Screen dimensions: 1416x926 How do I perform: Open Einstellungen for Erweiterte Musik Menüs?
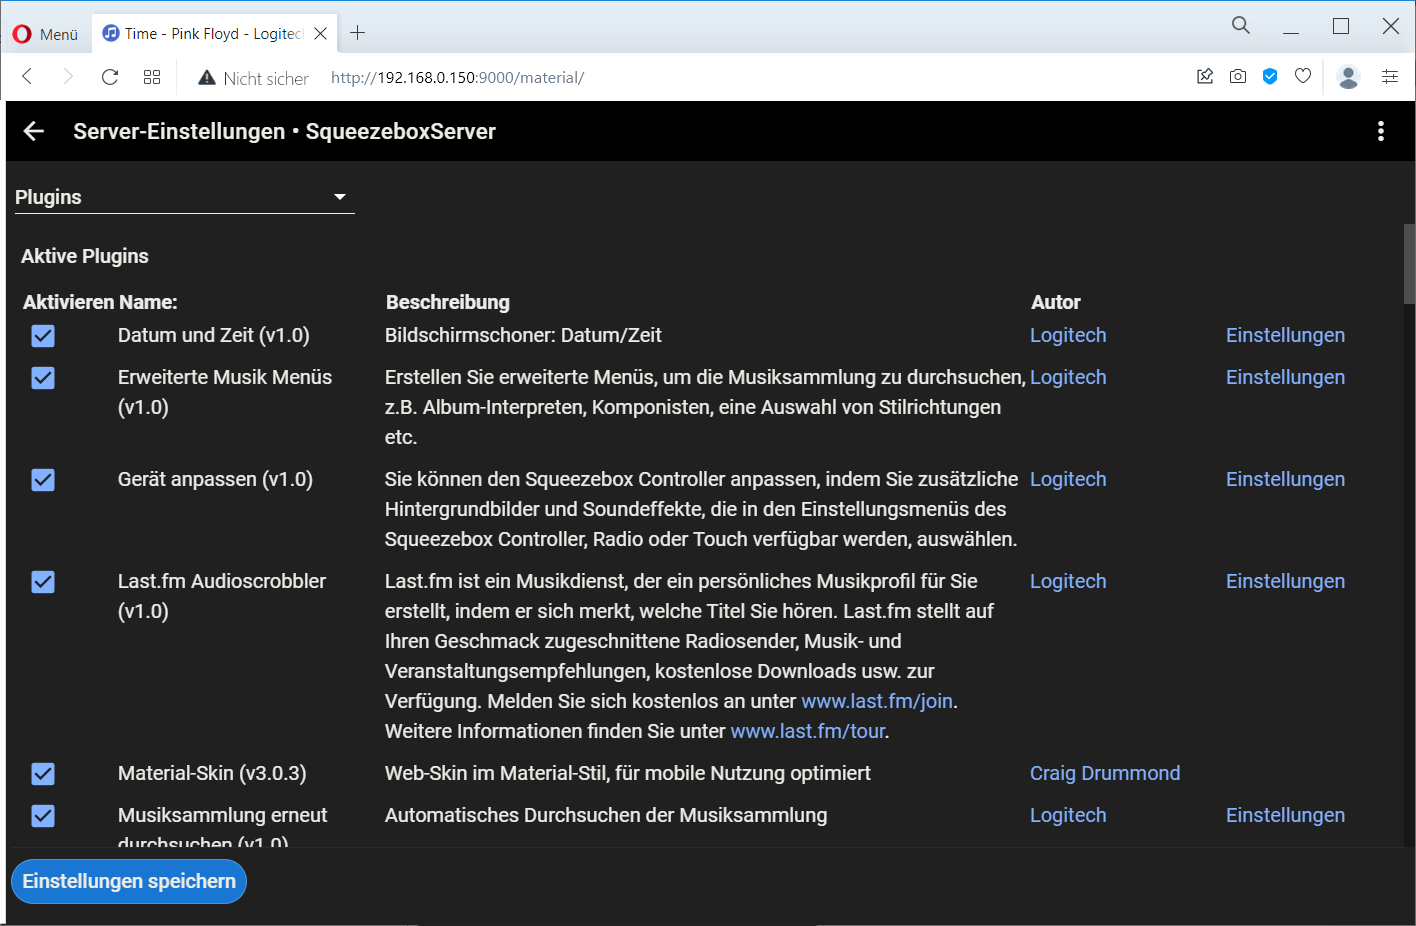(x=1285, y=377)
